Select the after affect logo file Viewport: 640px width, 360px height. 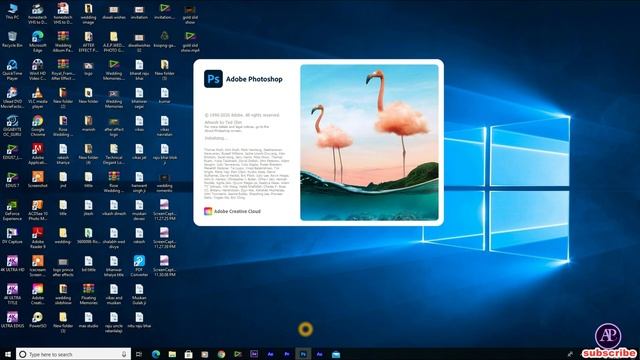(x=114, y=126)
